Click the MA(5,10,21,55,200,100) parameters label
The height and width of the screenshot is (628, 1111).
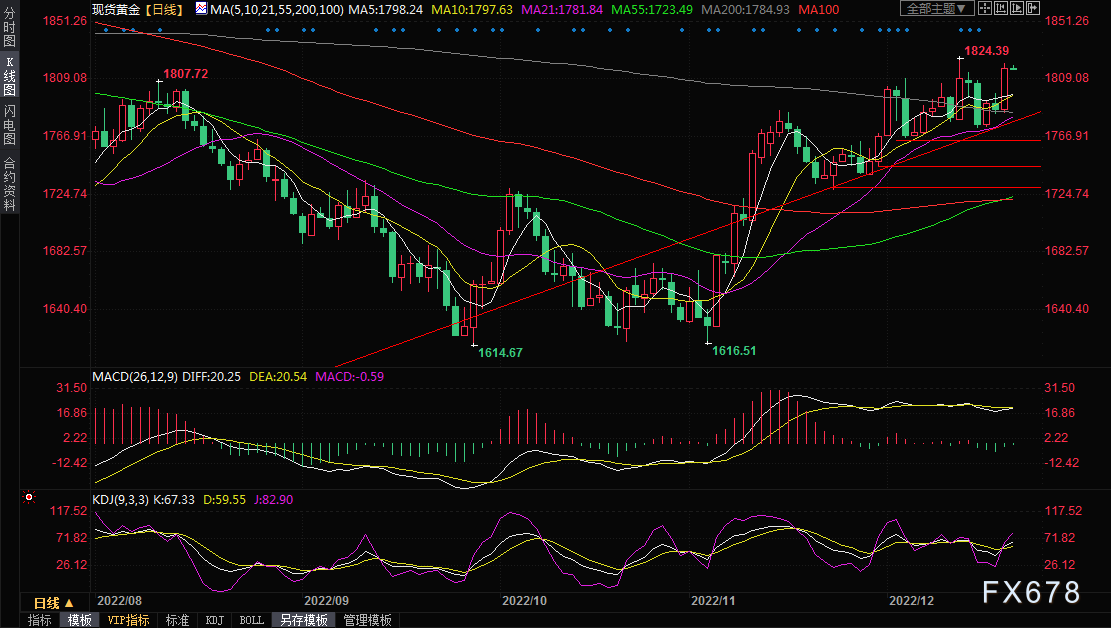coord(276,9)
